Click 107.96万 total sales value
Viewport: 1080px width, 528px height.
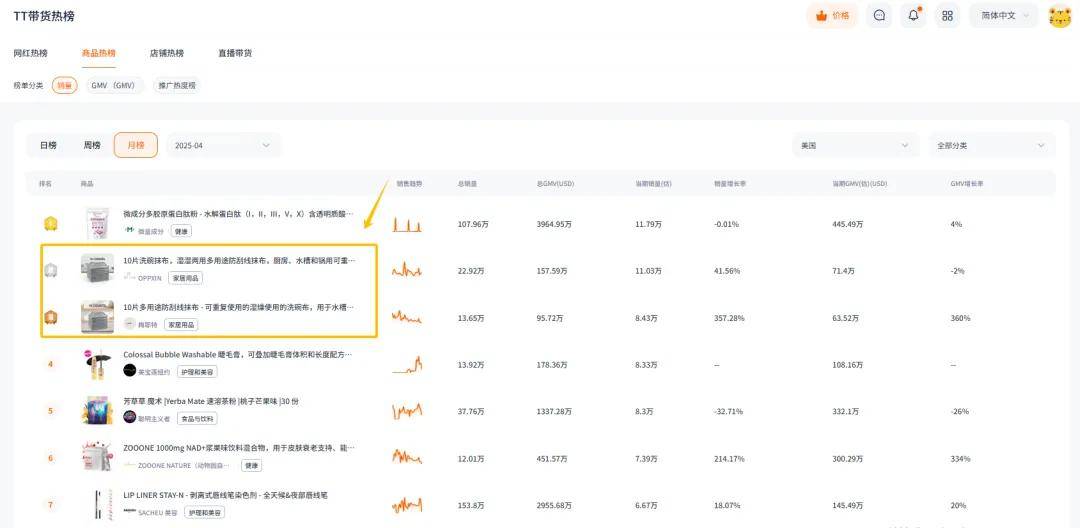(x=473, y=224)
